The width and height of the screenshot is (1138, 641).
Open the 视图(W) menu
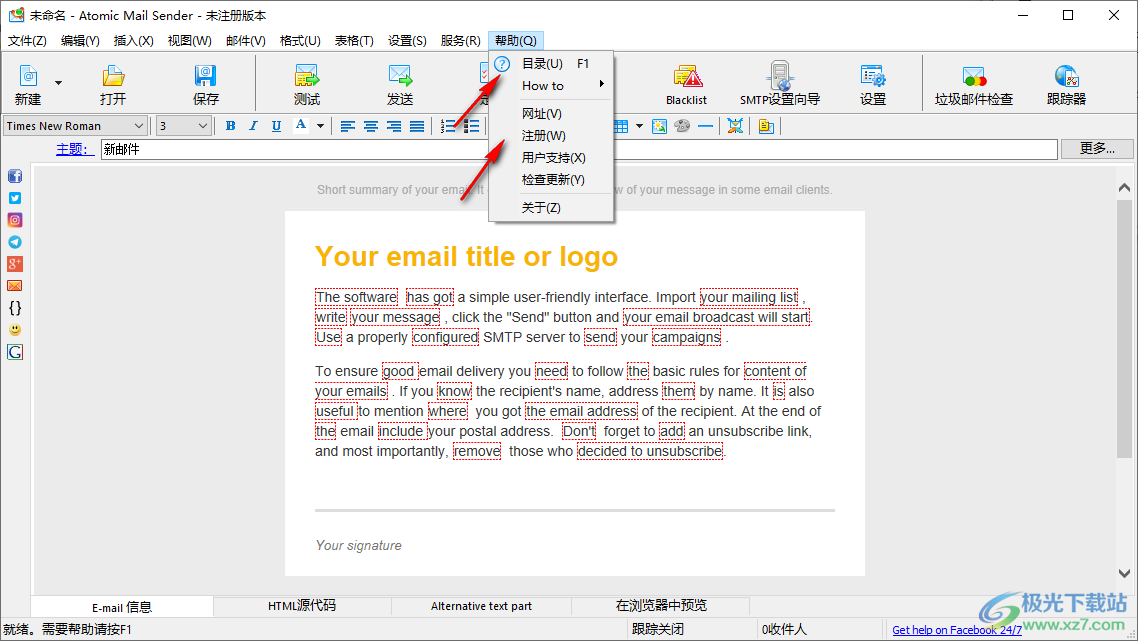tap(189, 41)
